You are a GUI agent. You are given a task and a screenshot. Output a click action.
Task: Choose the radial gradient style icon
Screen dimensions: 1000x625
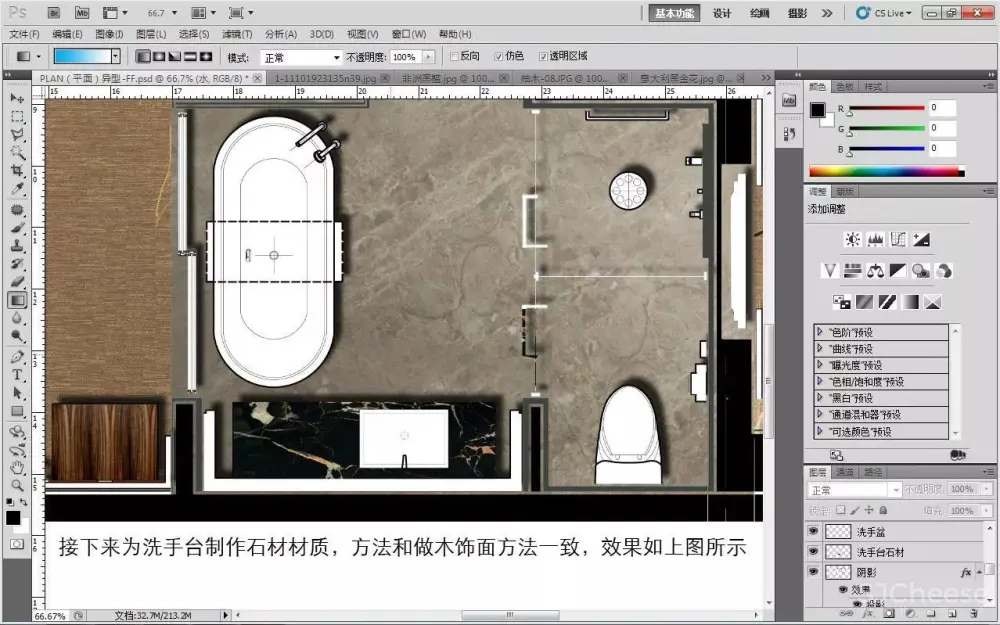pyautogui.click(x=158, y=57)
